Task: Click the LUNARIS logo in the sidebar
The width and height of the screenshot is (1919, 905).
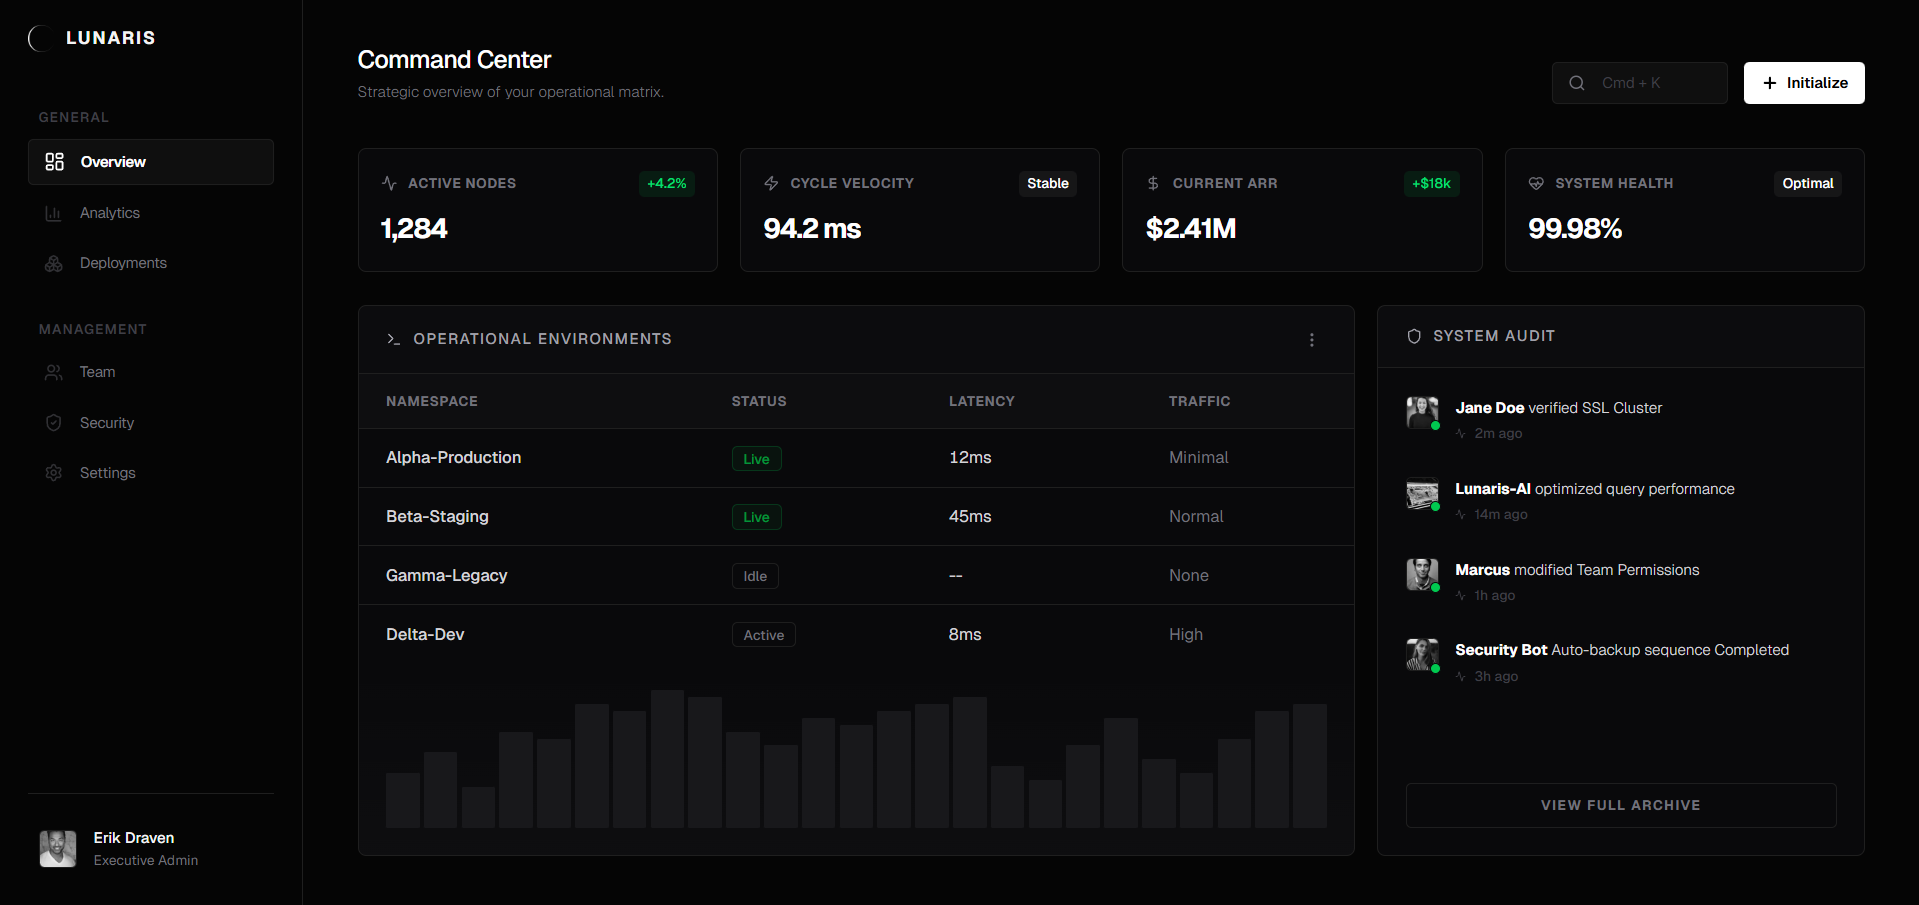Action: click(x=91, y=38)
